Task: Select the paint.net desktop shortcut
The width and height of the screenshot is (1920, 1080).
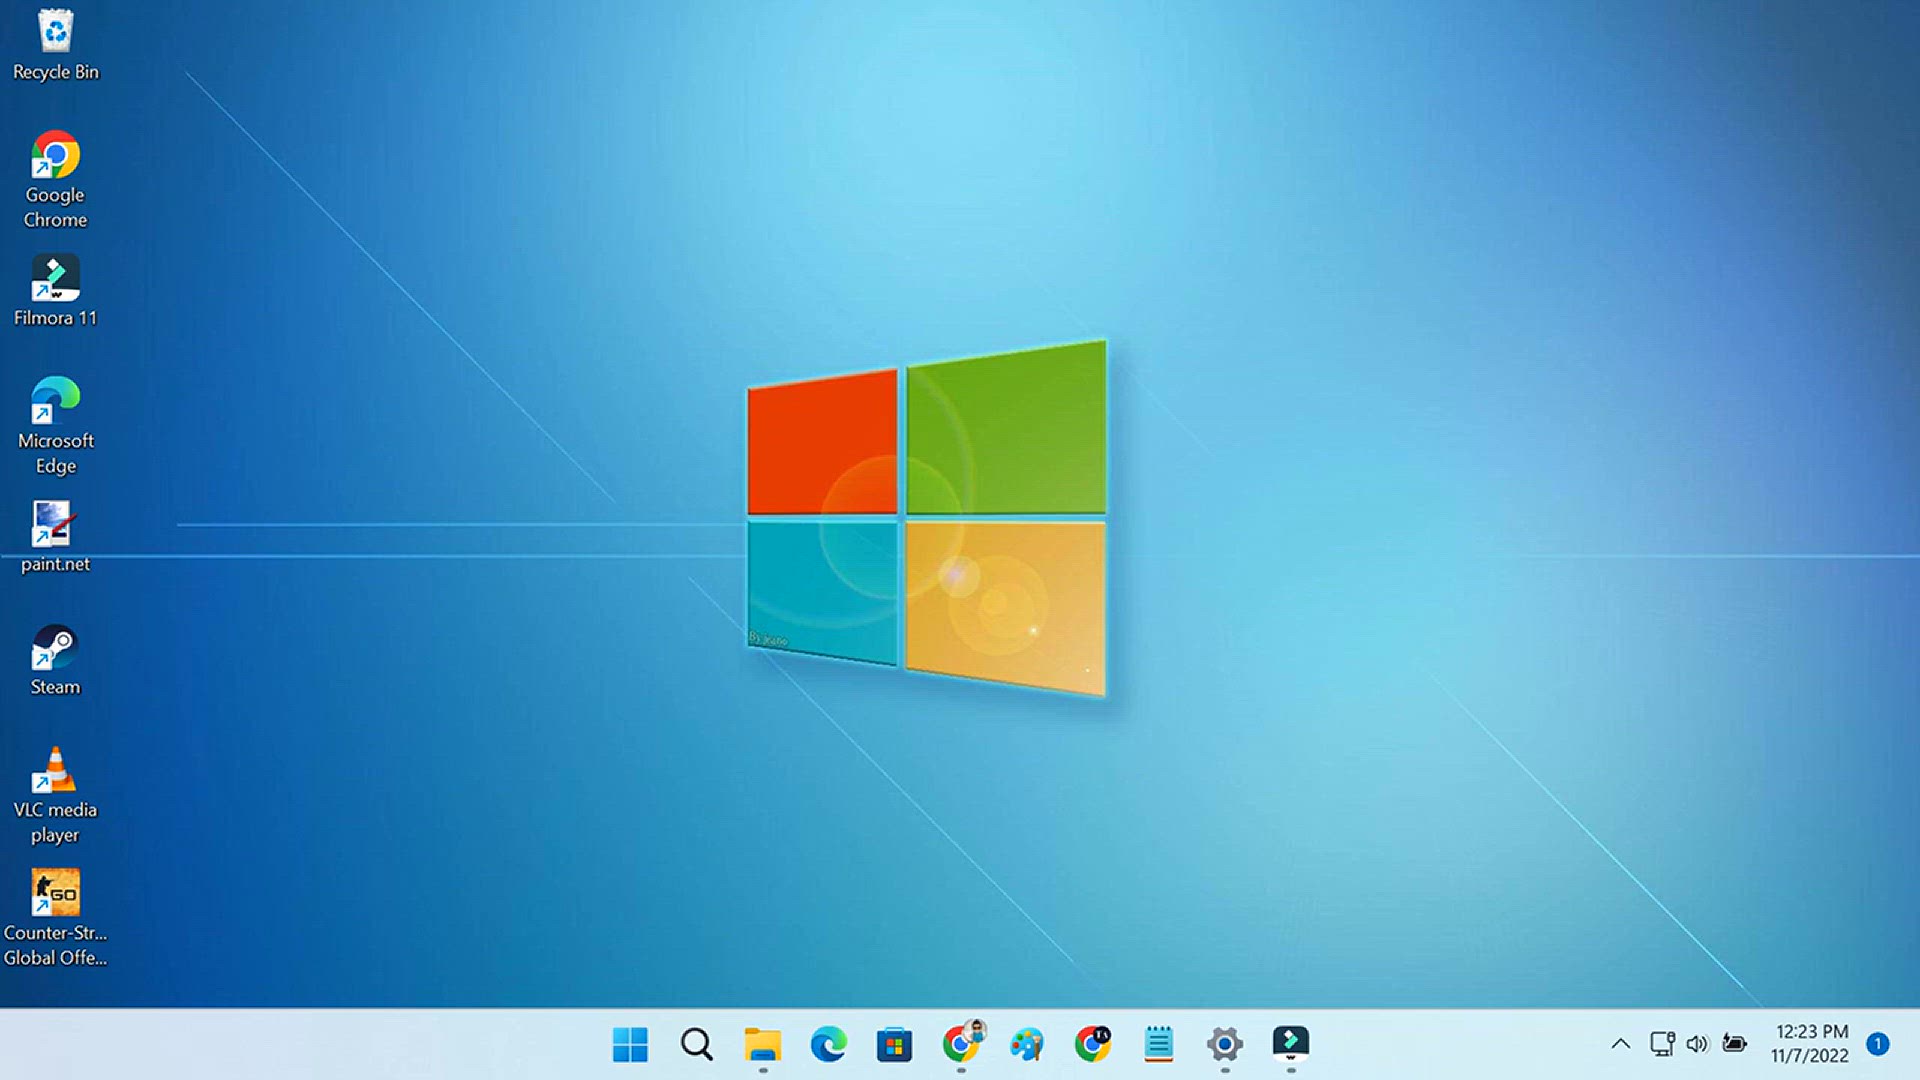Action: point(55,537)
